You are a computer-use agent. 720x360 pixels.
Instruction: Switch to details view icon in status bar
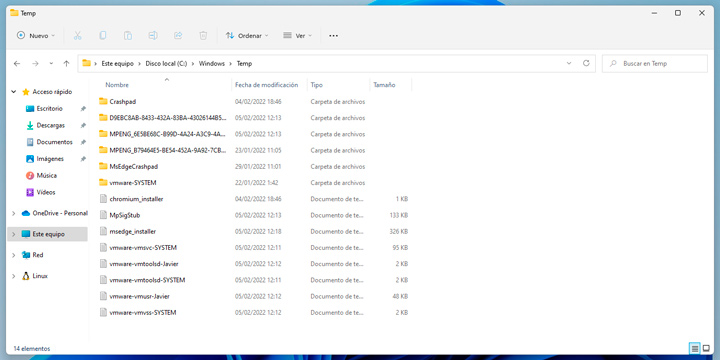[x=695, y=349]
